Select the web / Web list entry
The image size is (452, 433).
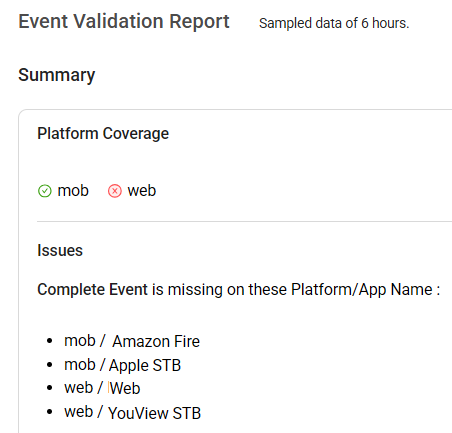pyautogui.click(x=102, y=388)
